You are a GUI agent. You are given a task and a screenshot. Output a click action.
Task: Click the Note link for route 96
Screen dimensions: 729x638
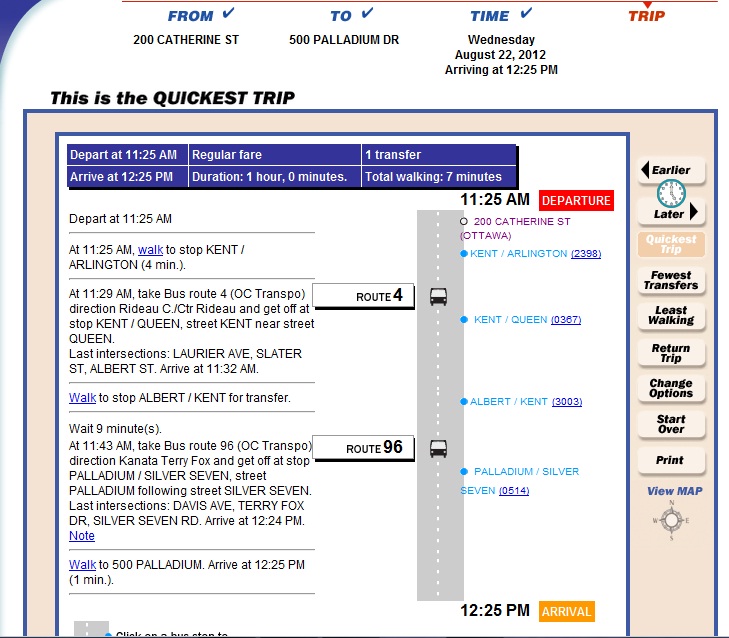(x=82, y=536)
